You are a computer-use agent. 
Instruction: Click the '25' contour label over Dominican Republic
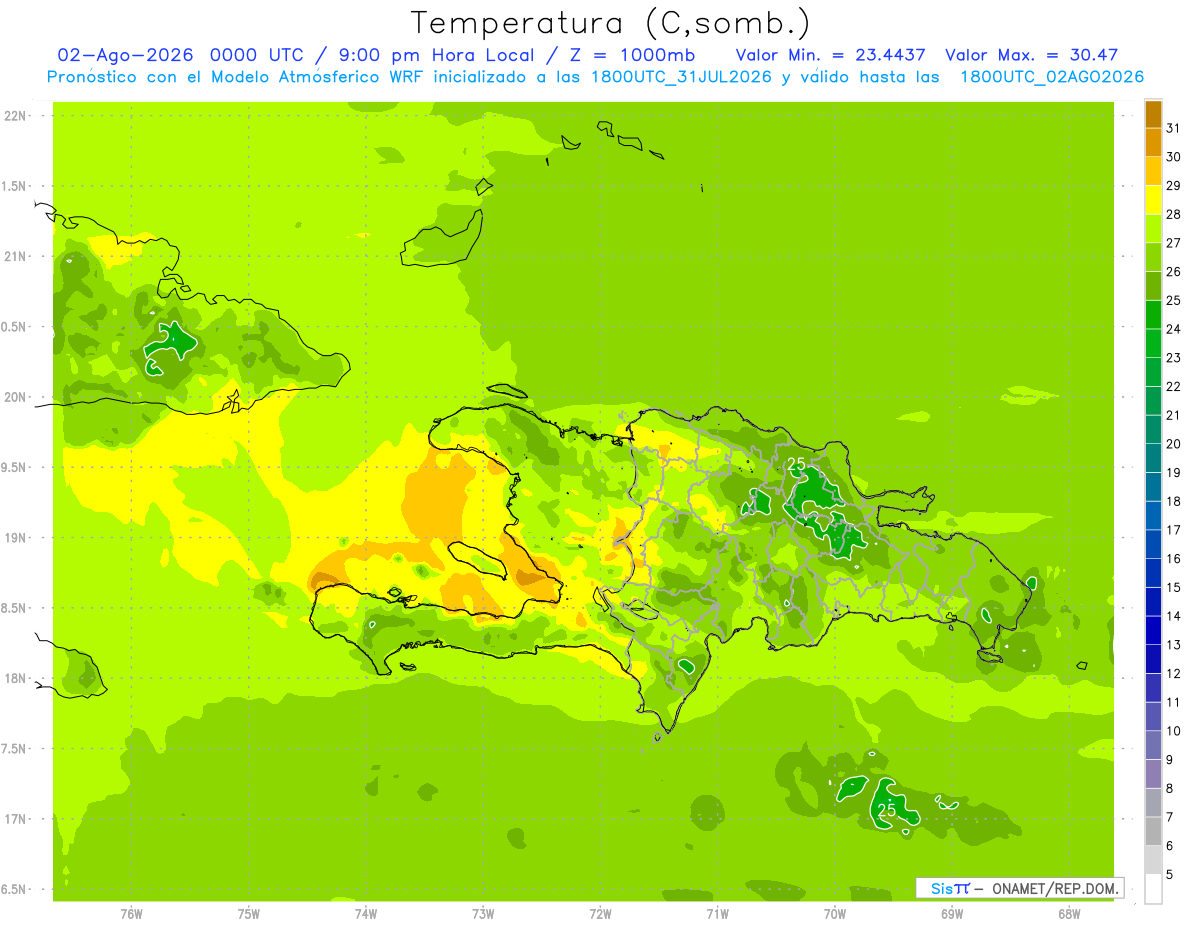(797, 464)
